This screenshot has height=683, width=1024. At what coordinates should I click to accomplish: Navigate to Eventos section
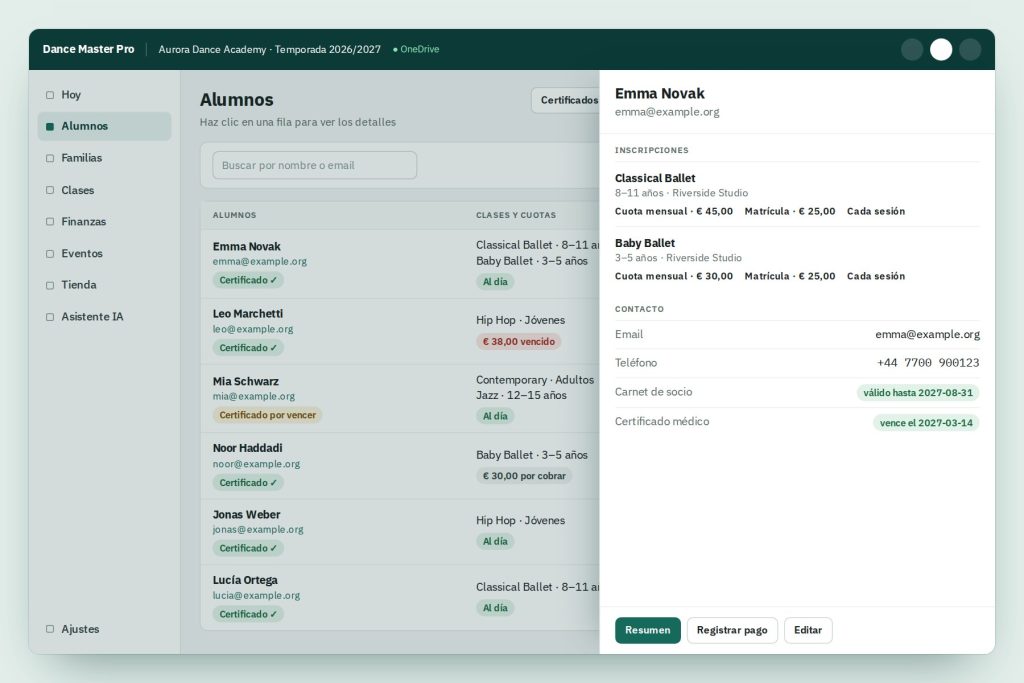pos(104,253)
